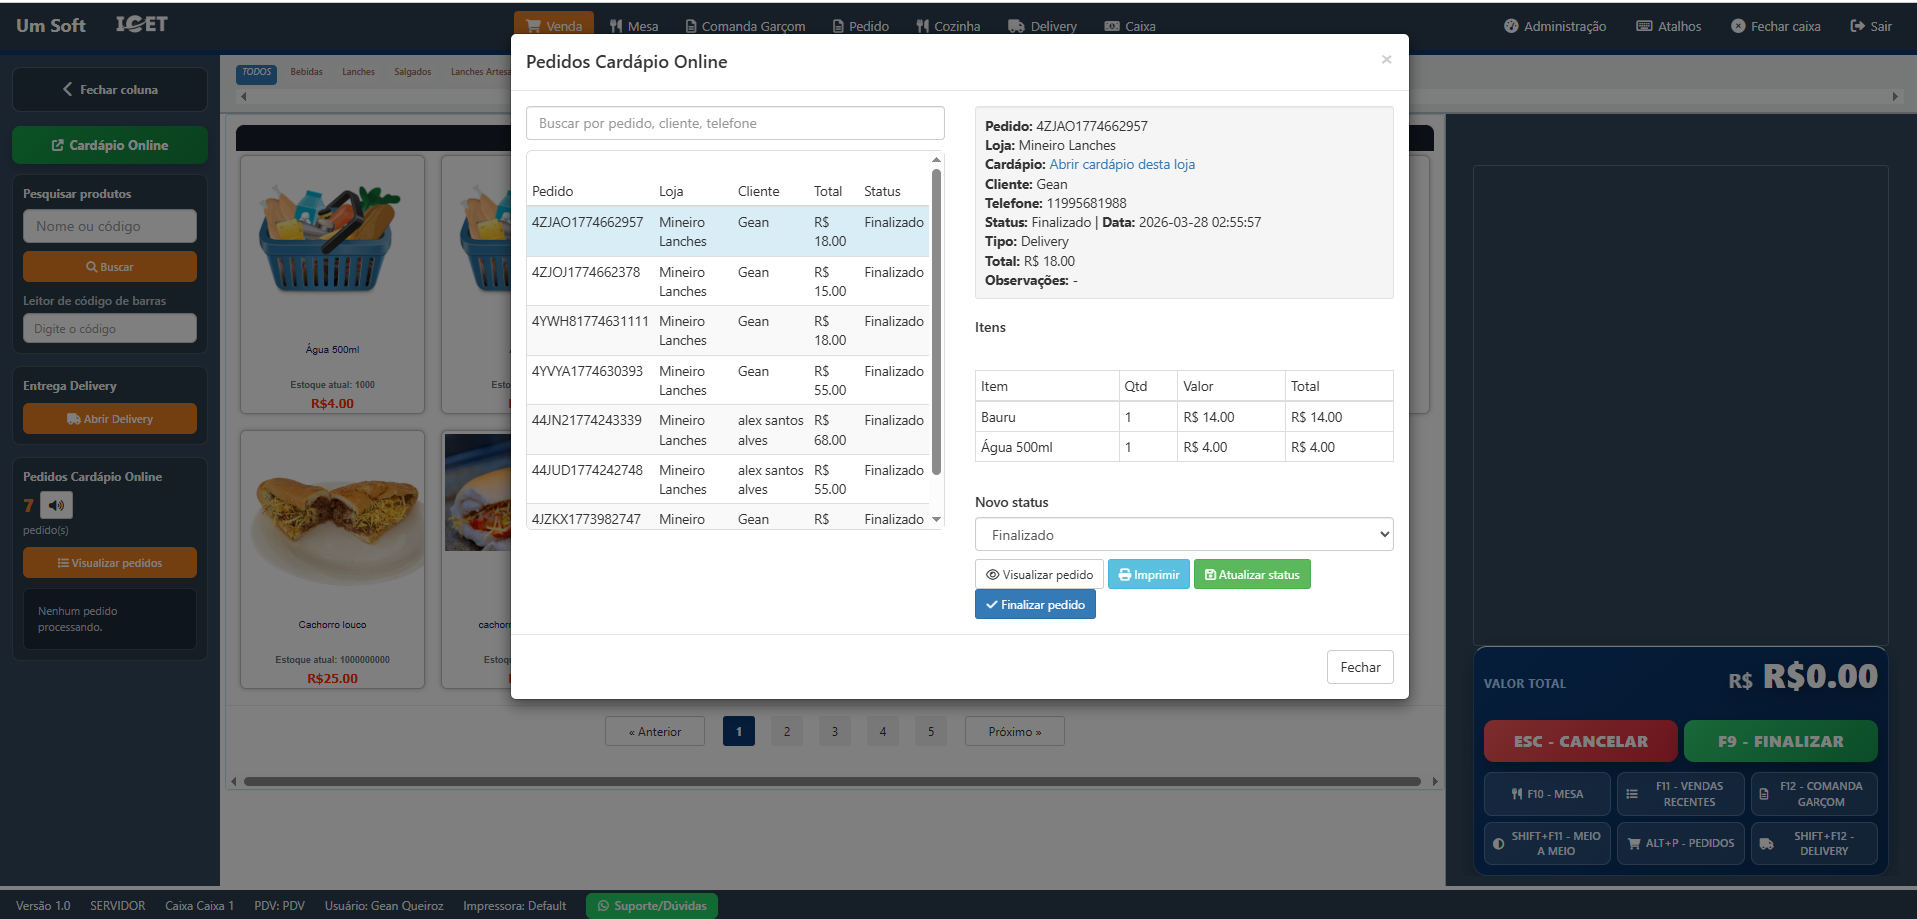This screenshot has height=919, width=1917.
Task: Open Abrir cardápio desta loja link
Action: pyautogui.click(x=1122, y=165)
